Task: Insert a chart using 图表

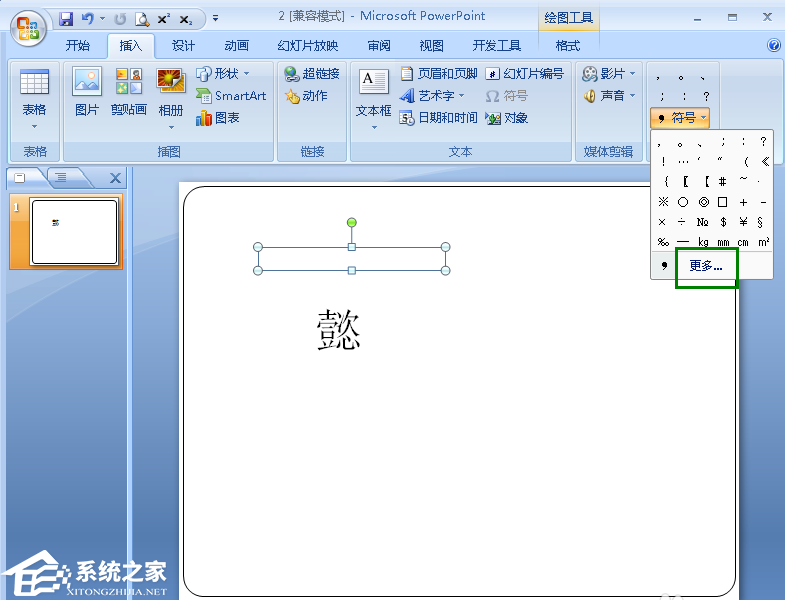Action: click(218, 118)
